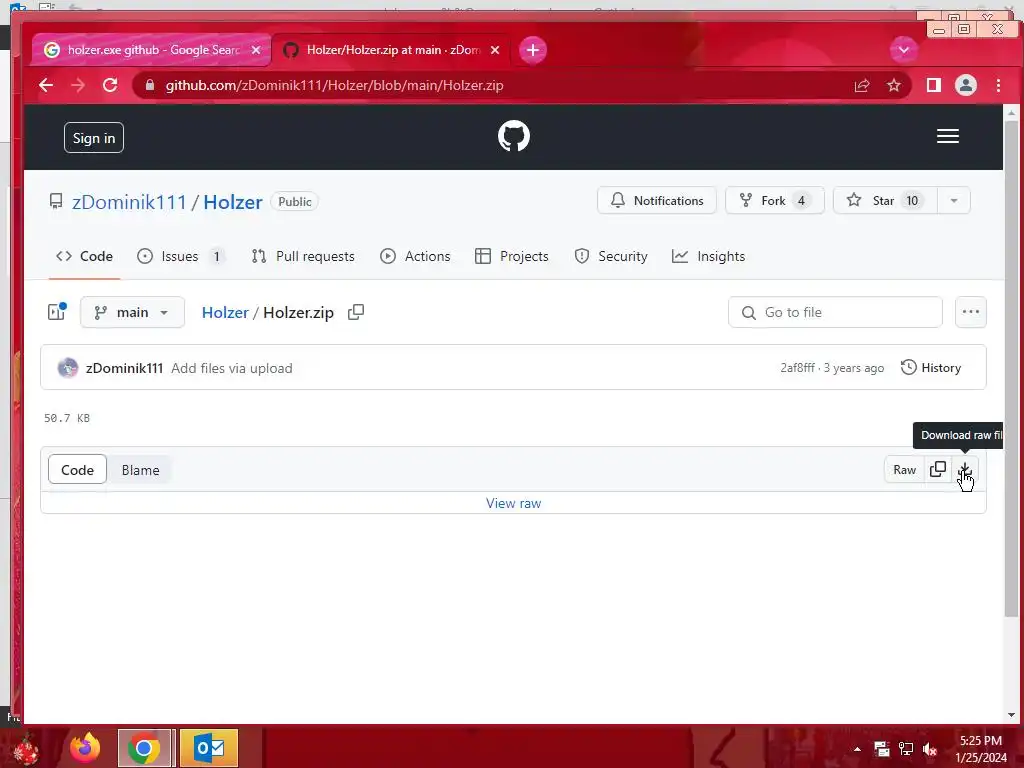Open commit hash 2af8fff
This screenshot has height=768, width=1024.
pyautogui.click(x=797, y=368)
